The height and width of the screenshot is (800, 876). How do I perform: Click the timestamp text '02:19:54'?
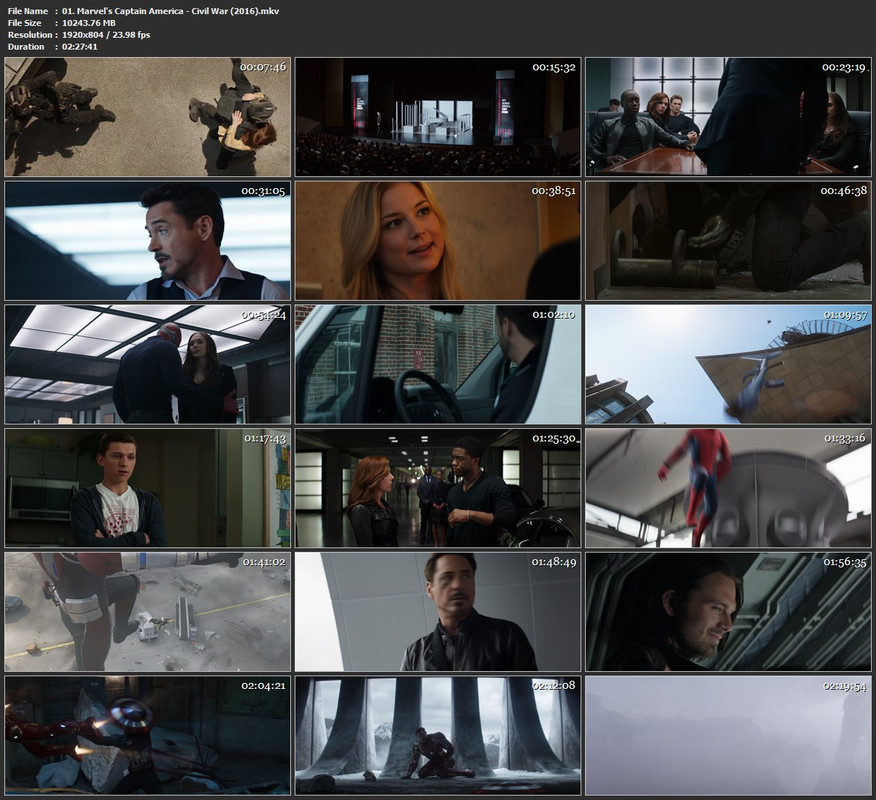(x=845, y=686)
